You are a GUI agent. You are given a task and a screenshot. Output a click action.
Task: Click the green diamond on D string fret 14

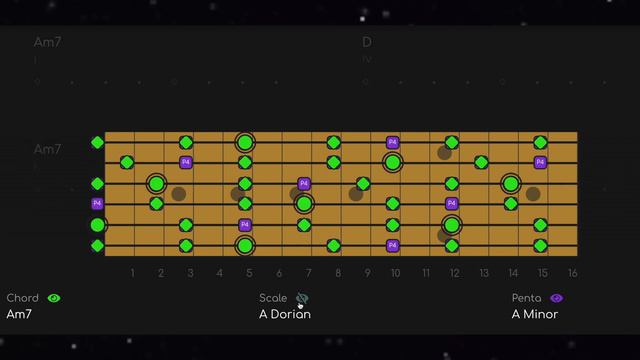coord(511,204)
